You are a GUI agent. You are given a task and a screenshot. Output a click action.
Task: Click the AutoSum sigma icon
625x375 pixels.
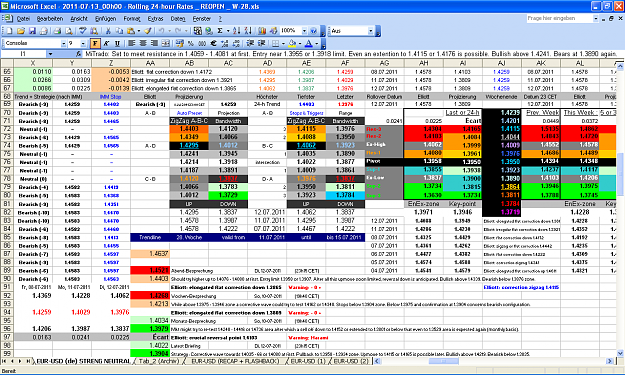pos(220,31)
